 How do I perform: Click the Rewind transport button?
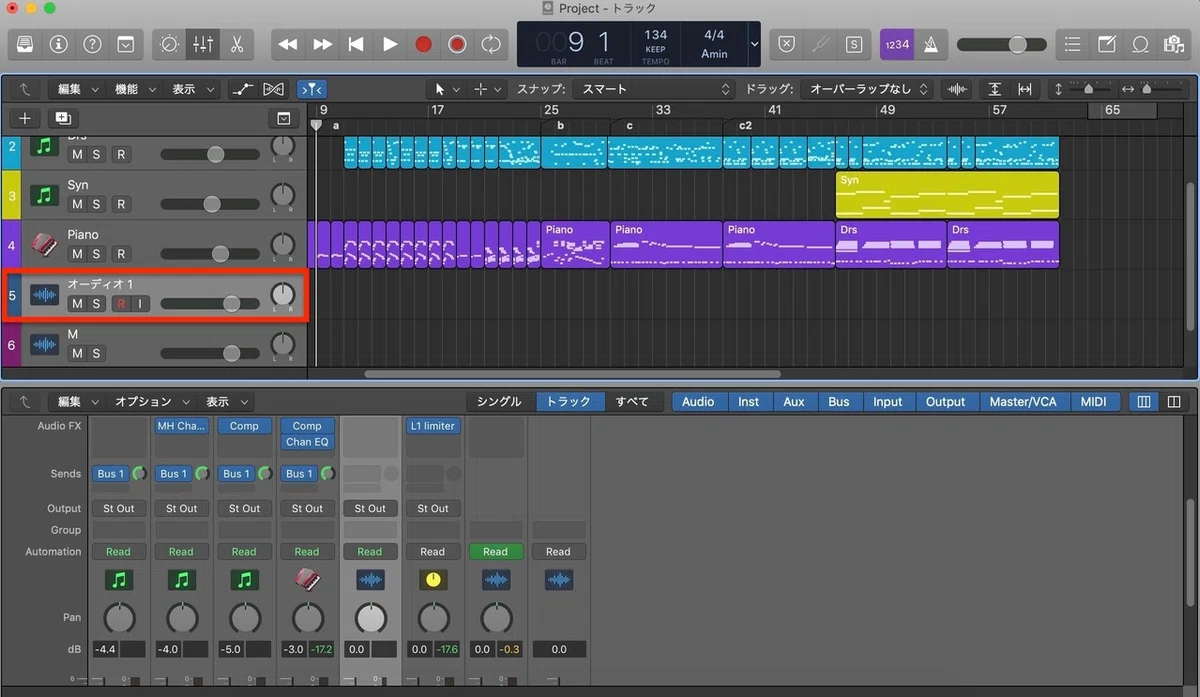[x=288, y=44]
